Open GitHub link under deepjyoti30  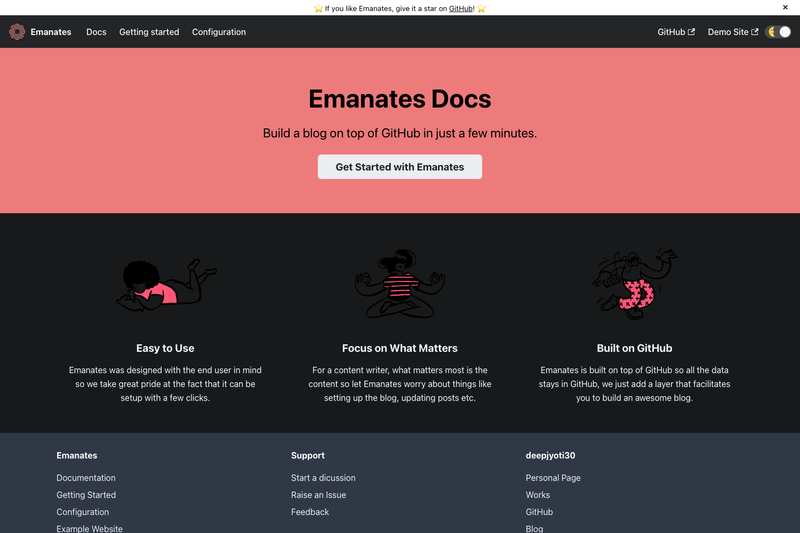(539, 512)
